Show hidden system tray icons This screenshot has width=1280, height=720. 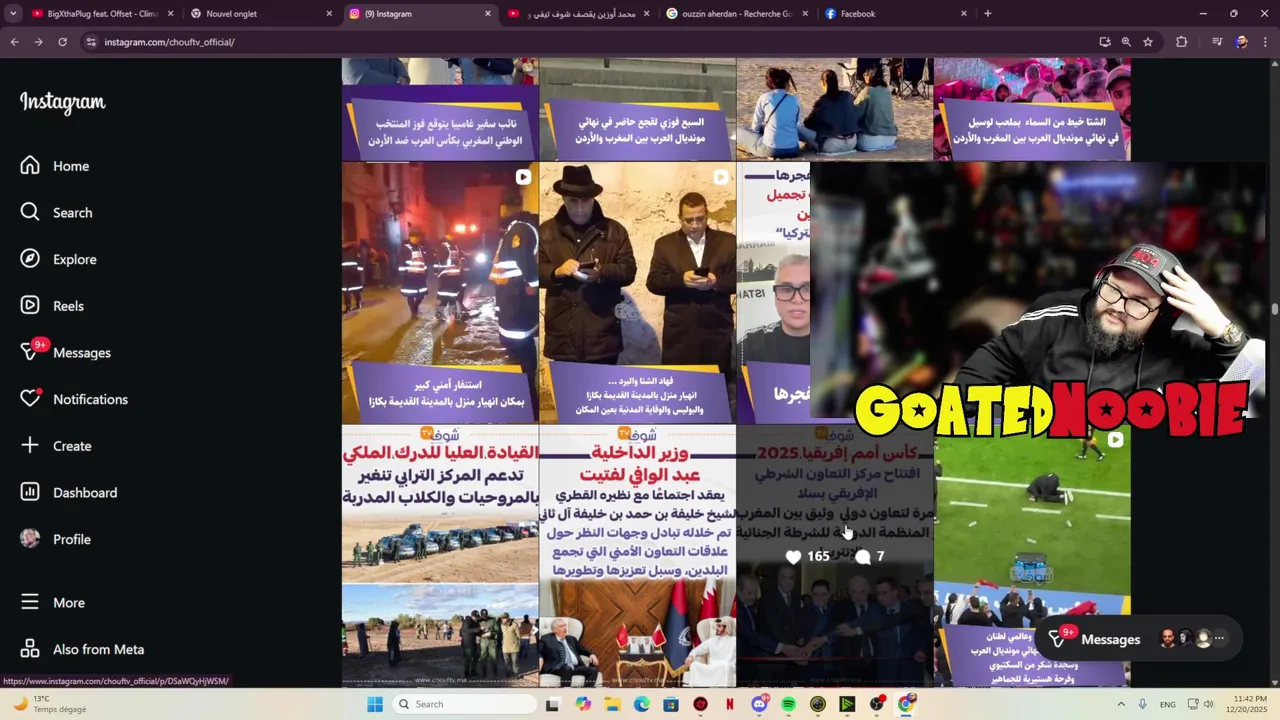[1120, 704]
